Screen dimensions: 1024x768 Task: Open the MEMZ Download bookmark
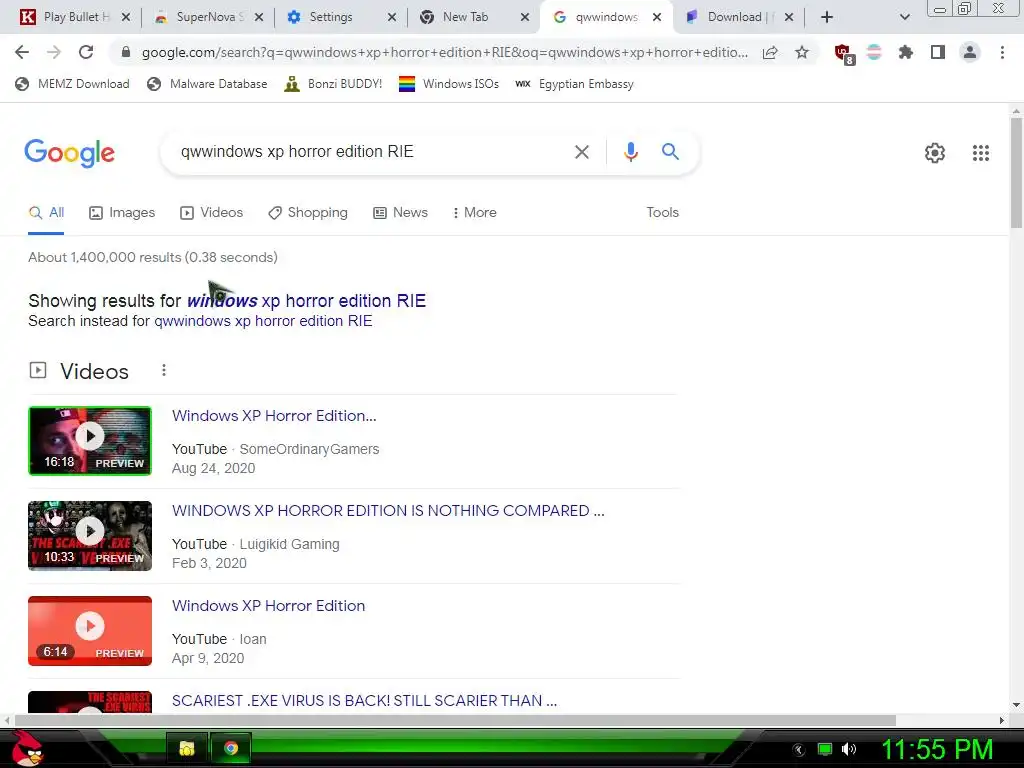point(72,84)
